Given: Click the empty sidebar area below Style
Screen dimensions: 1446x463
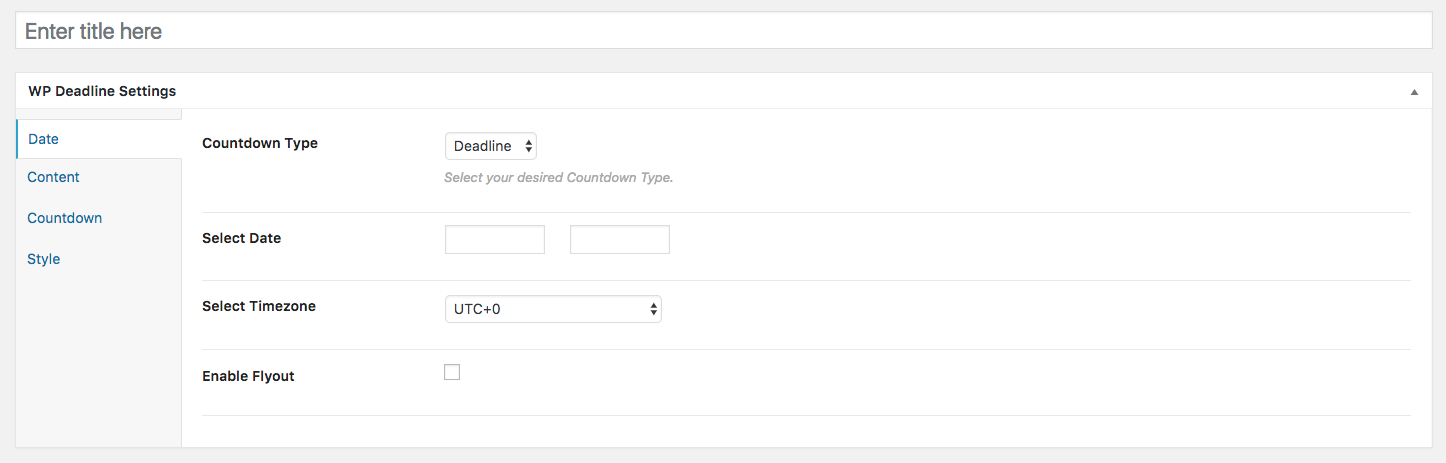Looking at the screenshot, I should click(x=98, y=360).
